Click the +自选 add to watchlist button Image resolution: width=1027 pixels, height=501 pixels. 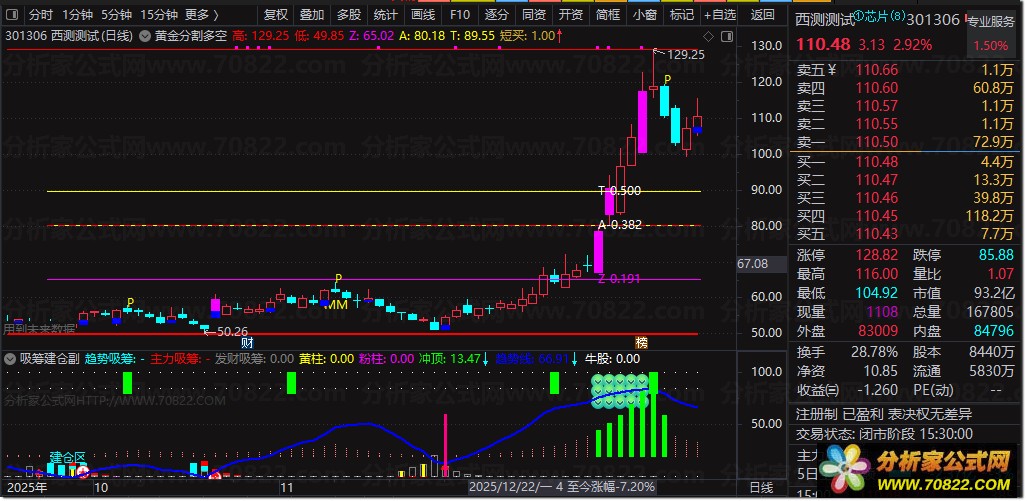point(720,14)
